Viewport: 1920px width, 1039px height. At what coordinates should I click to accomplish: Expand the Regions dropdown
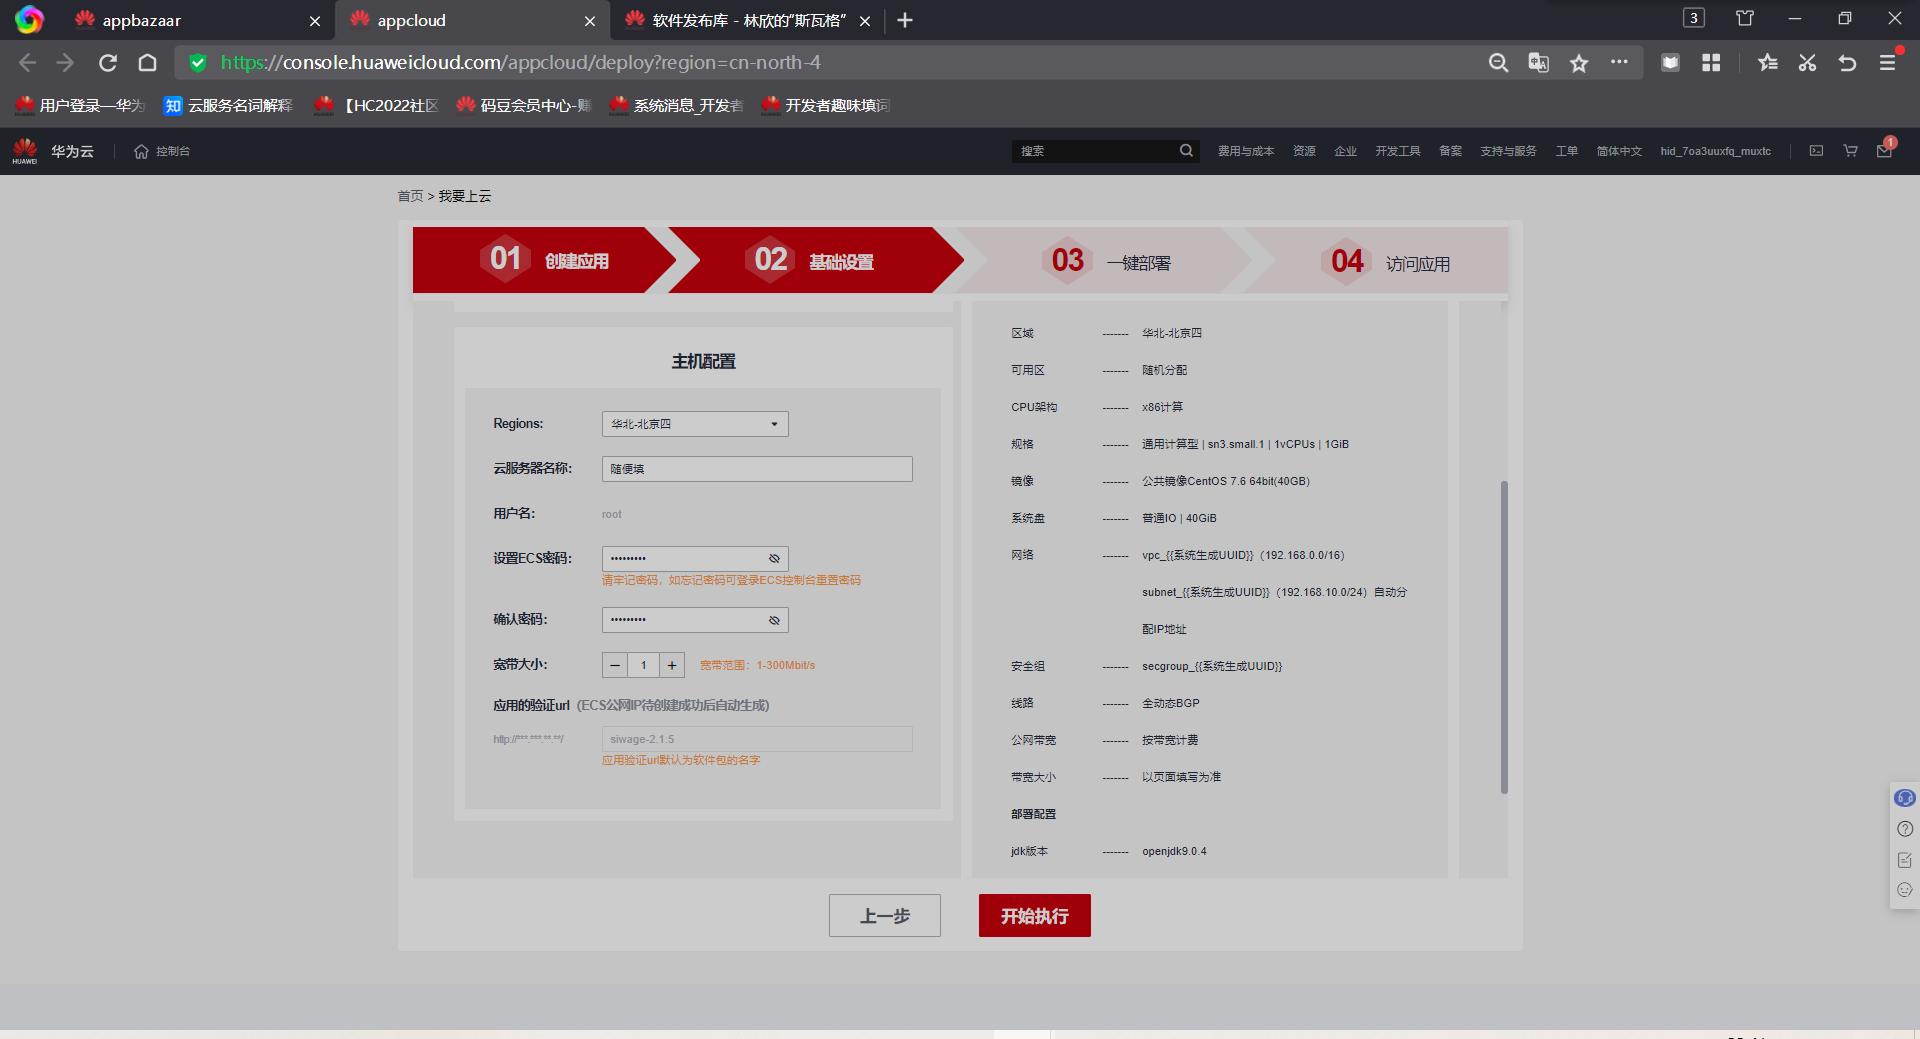coord(695,424)
